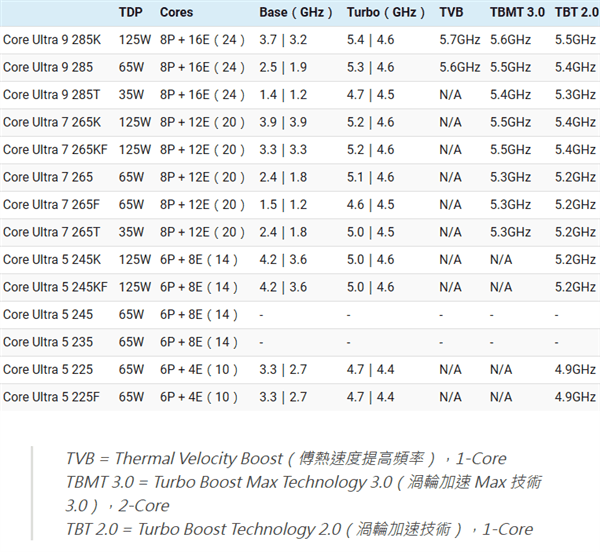
Task: Click the 65W TDP cell of Ultra 5 235
Action: pos(131,342)
